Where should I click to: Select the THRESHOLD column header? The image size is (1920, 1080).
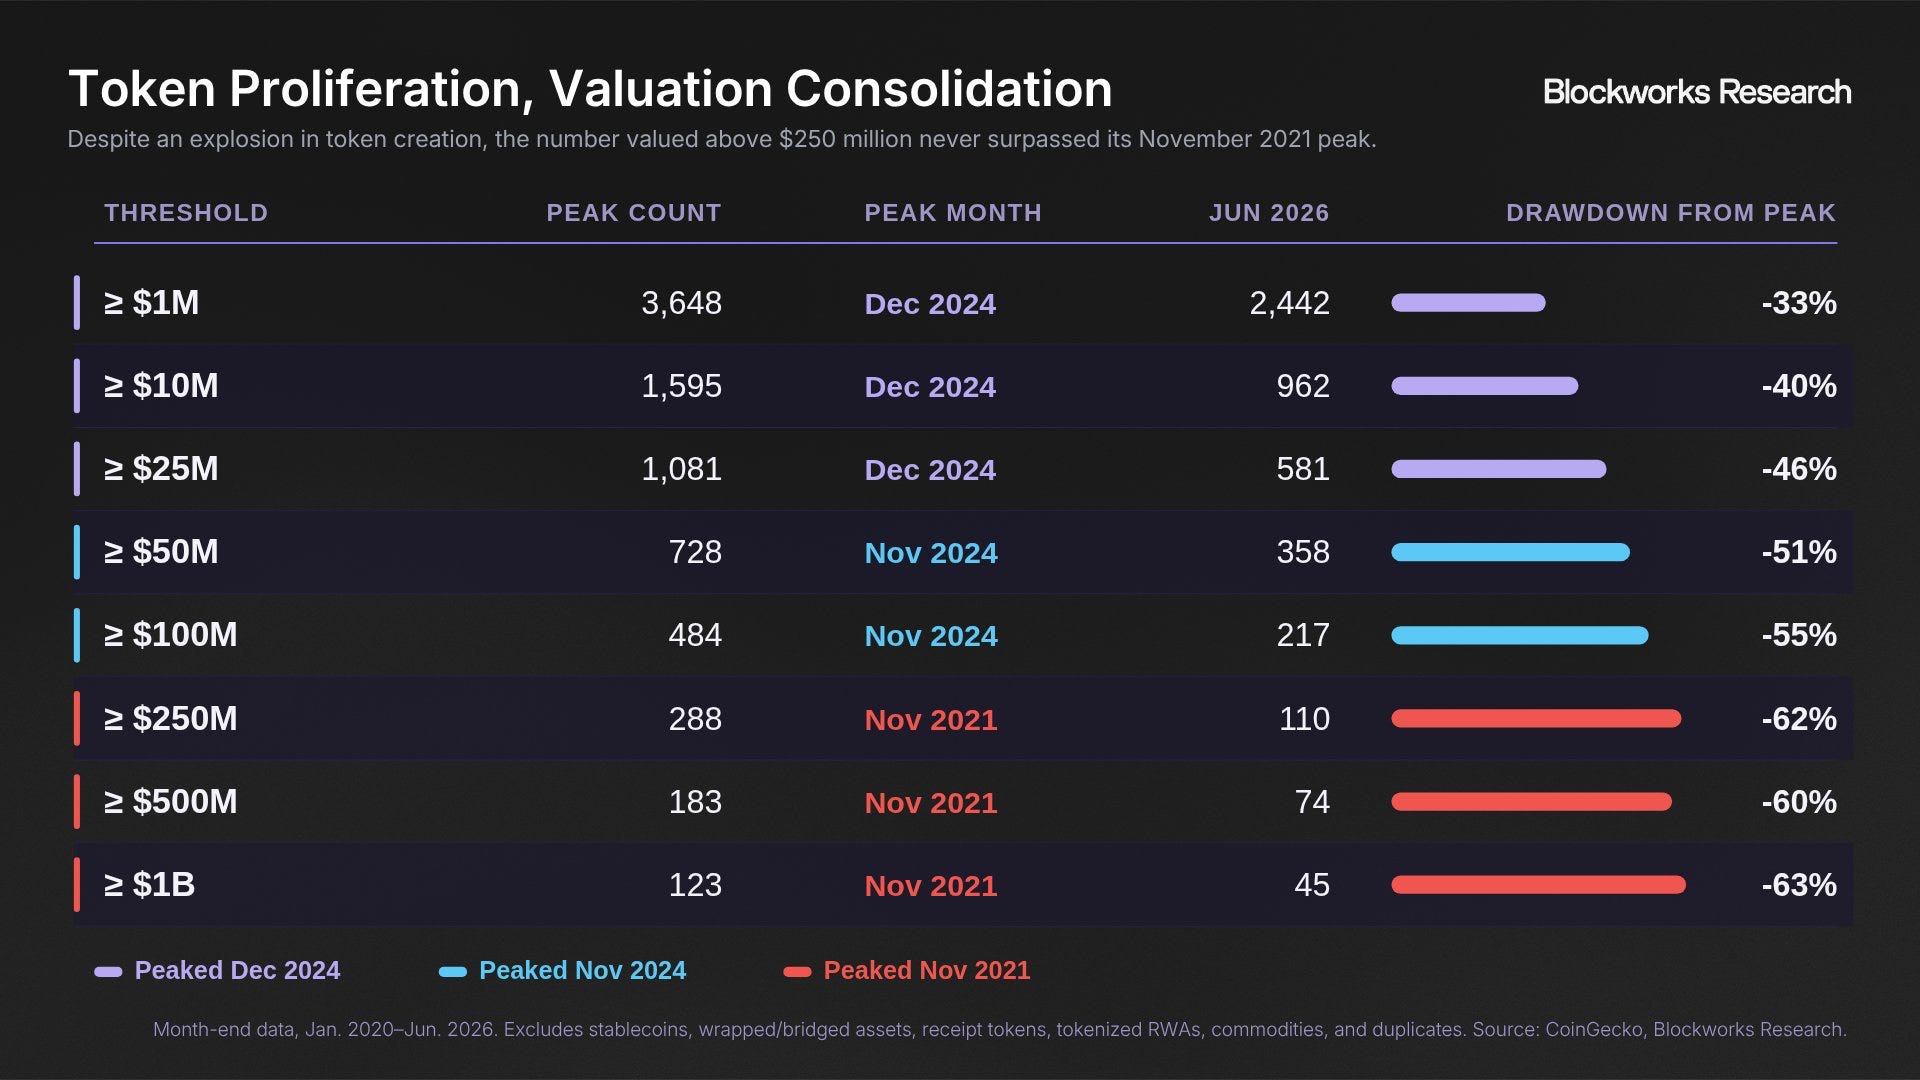pyautogui.click(x=186, y=213)
